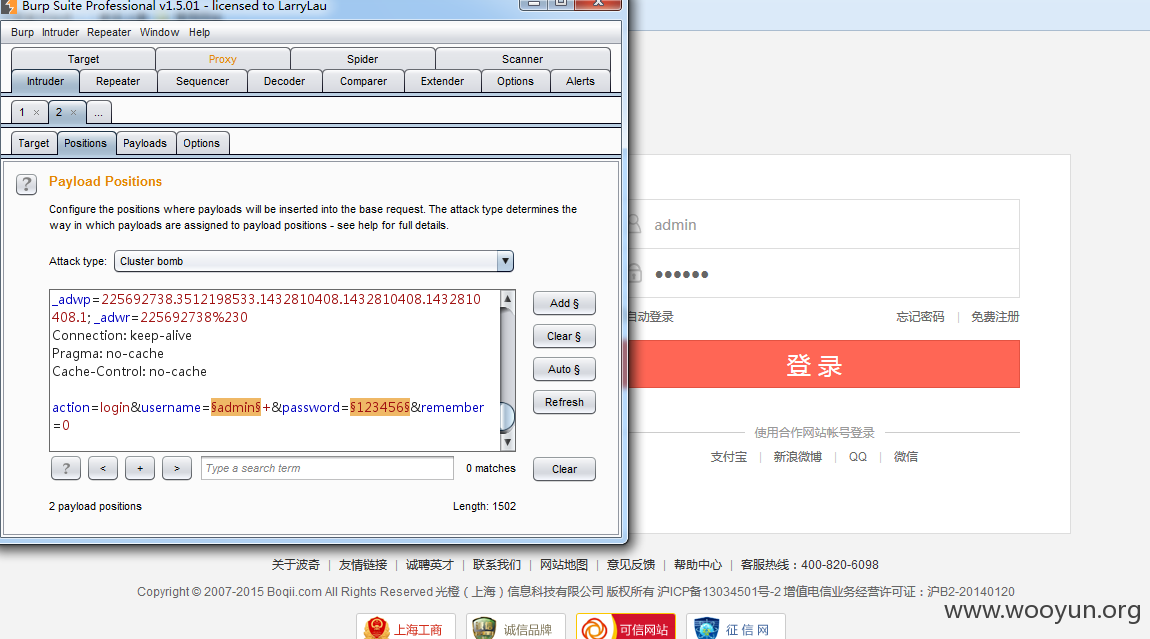Open the Window menu
Screen dimensions: 1150x639
(x=159, y=32)
